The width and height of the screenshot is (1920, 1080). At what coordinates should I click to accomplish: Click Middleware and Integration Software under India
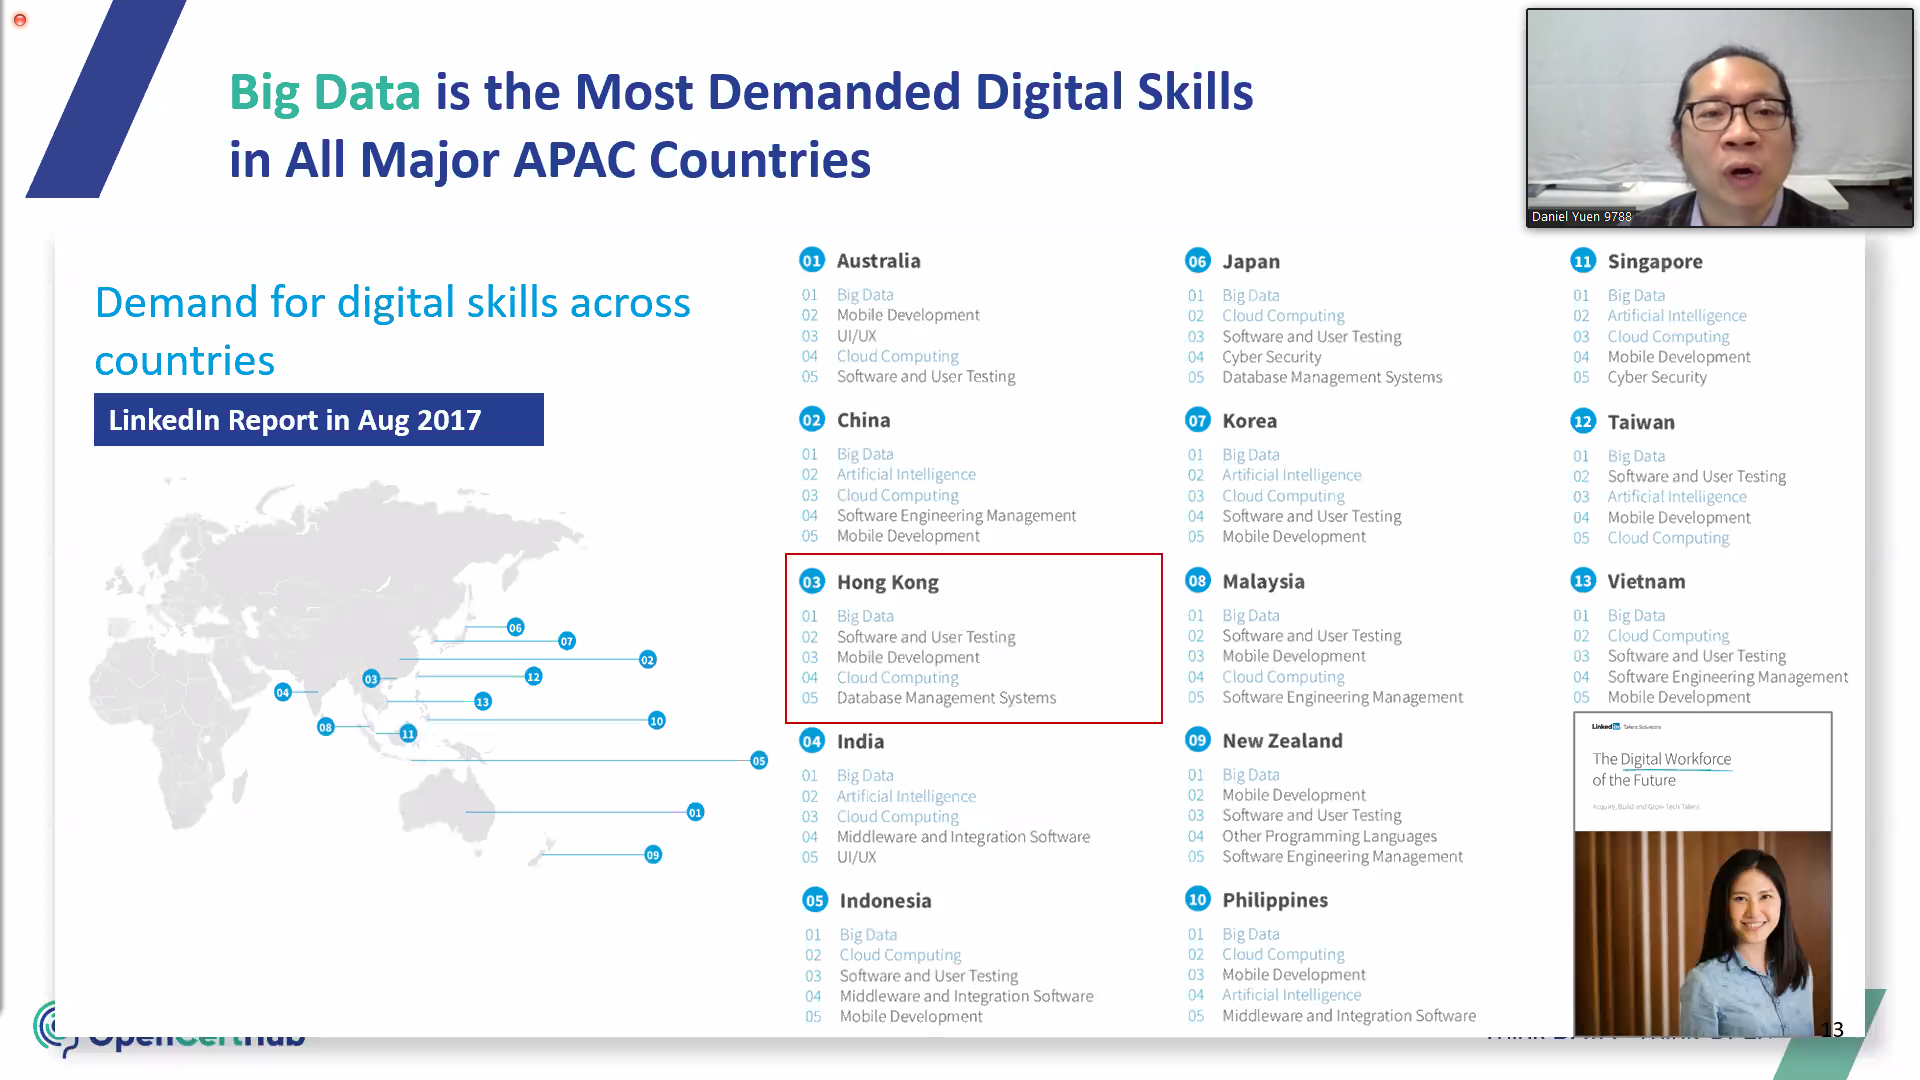coord(963,837)
